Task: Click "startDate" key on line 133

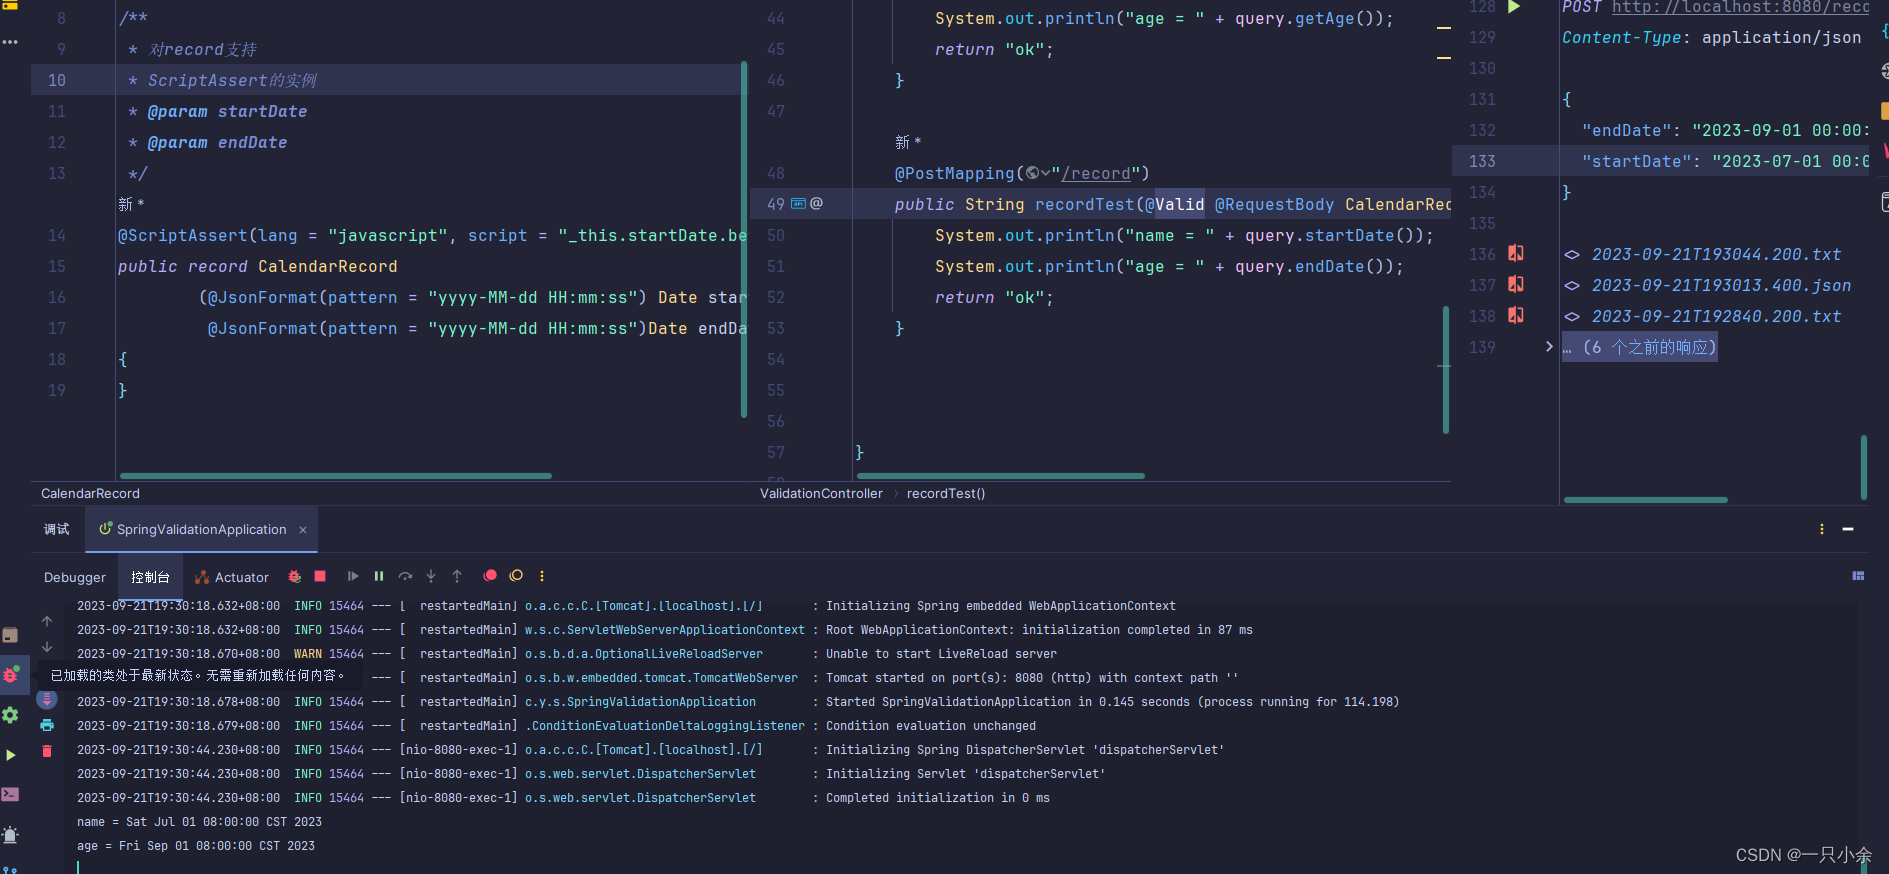Action: point(1636,161)
